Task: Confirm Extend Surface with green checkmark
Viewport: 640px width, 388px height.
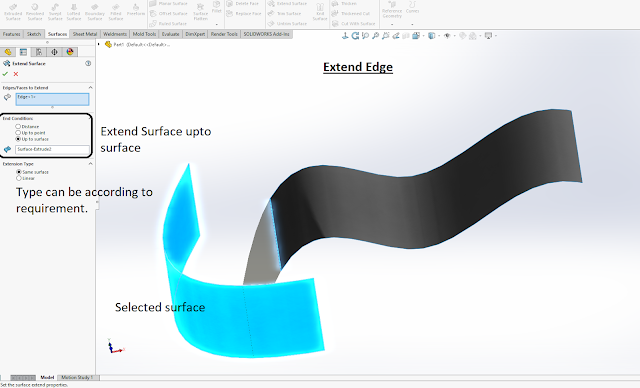Action: coord(5,74)
